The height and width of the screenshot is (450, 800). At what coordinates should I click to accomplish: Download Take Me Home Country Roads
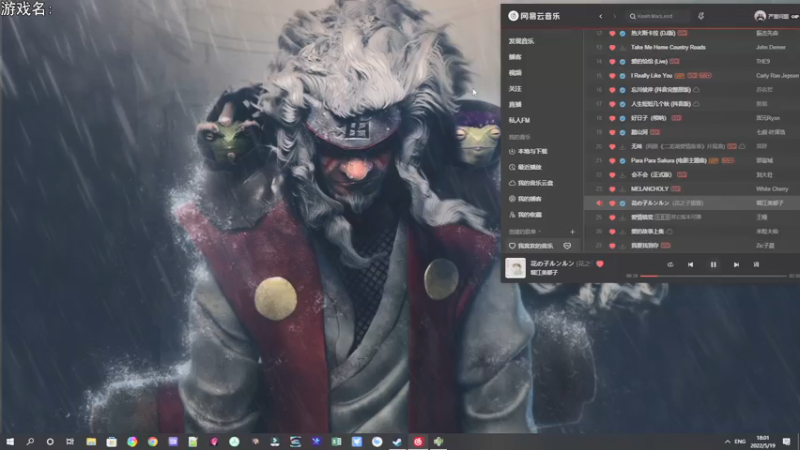(622, 47)
